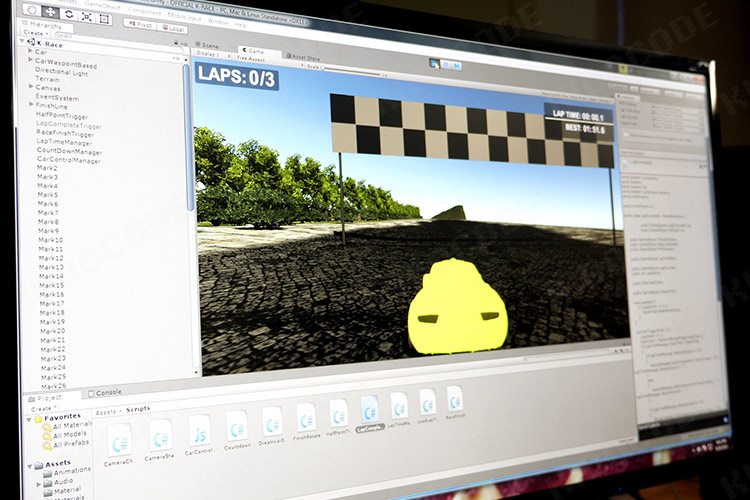The width and height of the screenshot is (750, 500).
Task: Open the Free Aspect dropdown
Action: tap(251, 59)
